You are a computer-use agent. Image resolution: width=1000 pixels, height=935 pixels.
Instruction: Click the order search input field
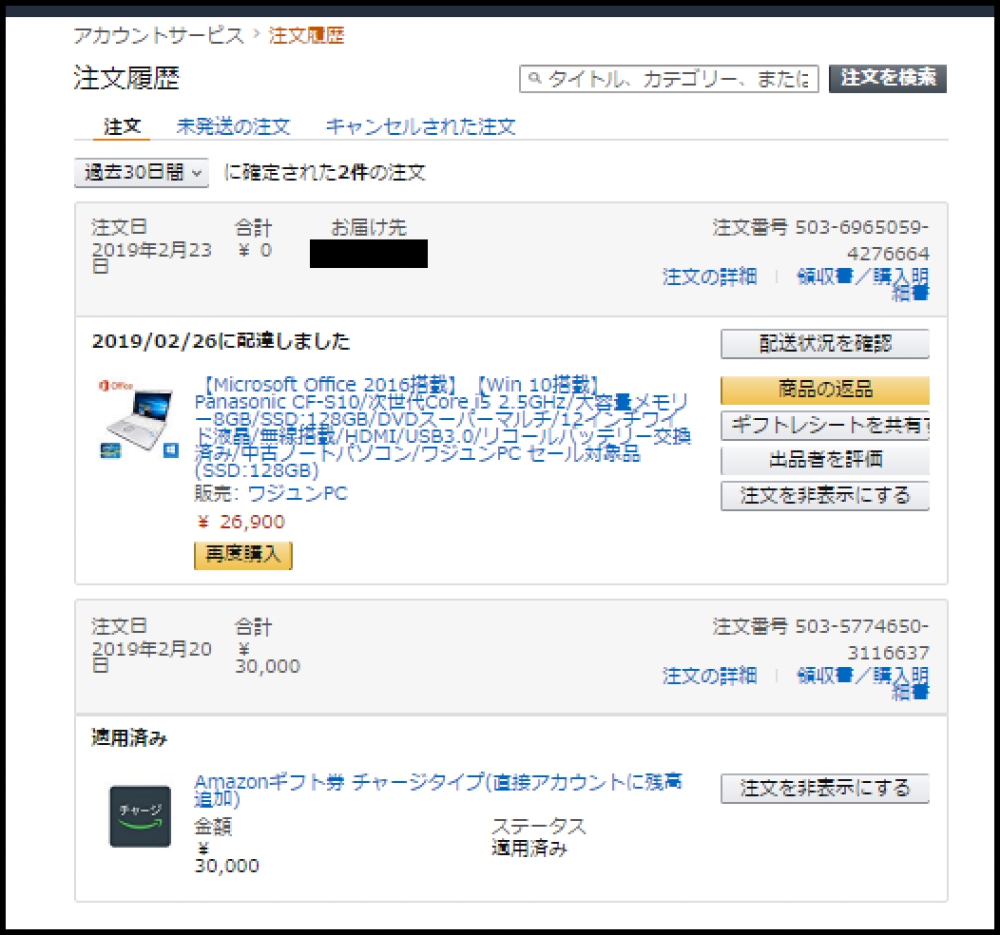point(669,78)
